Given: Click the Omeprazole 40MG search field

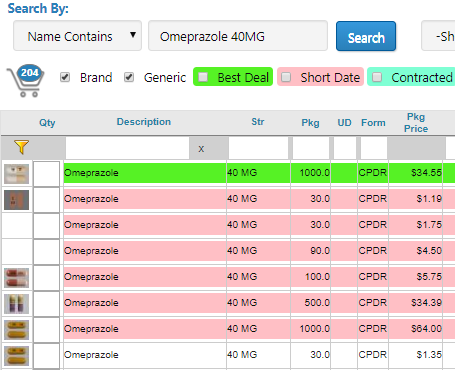Looking at the screenshot, I should [238, 36].
